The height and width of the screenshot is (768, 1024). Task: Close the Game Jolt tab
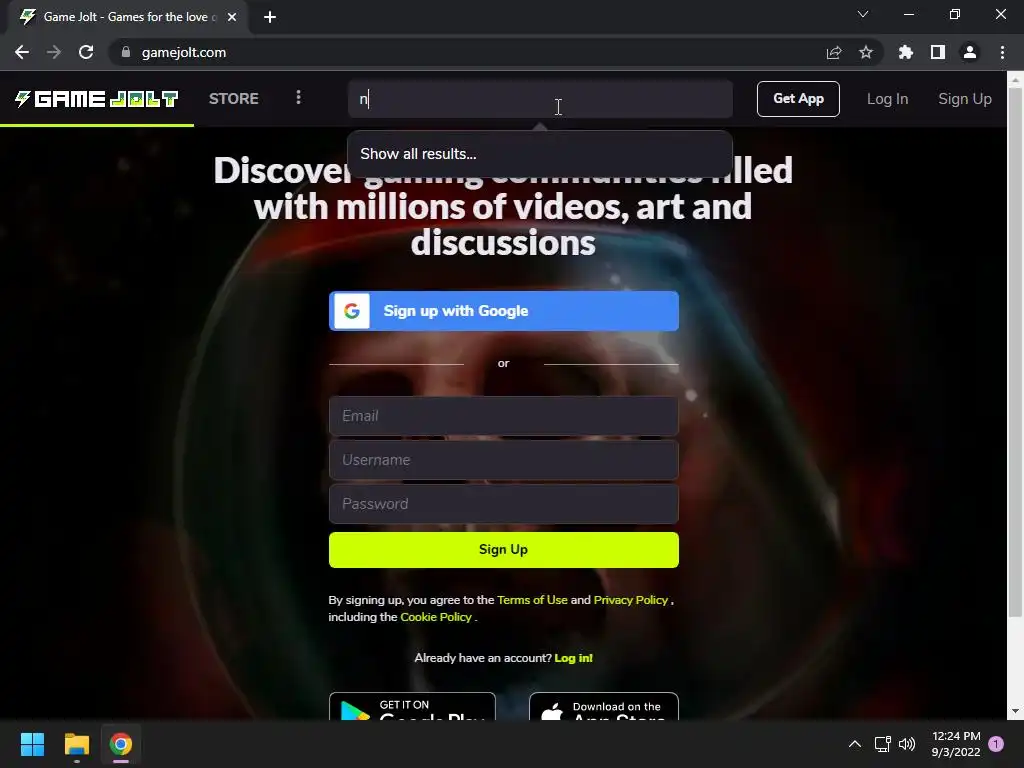click(232, 17)
